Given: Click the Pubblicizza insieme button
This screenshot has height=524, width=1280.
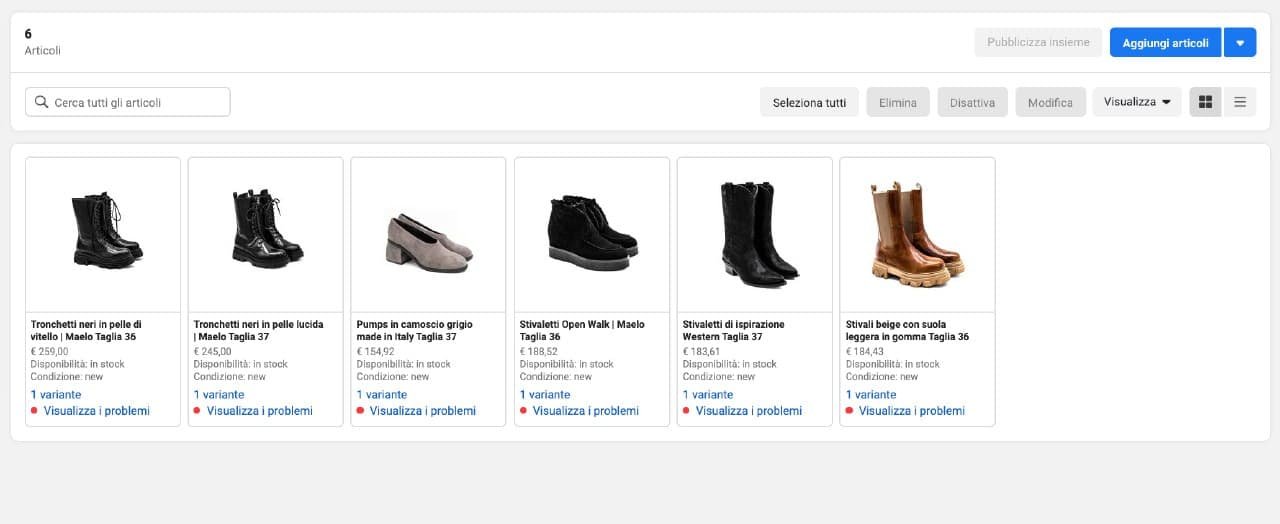Looking at the screenshot, I should pyautogui.click(x=1038, y=43).
